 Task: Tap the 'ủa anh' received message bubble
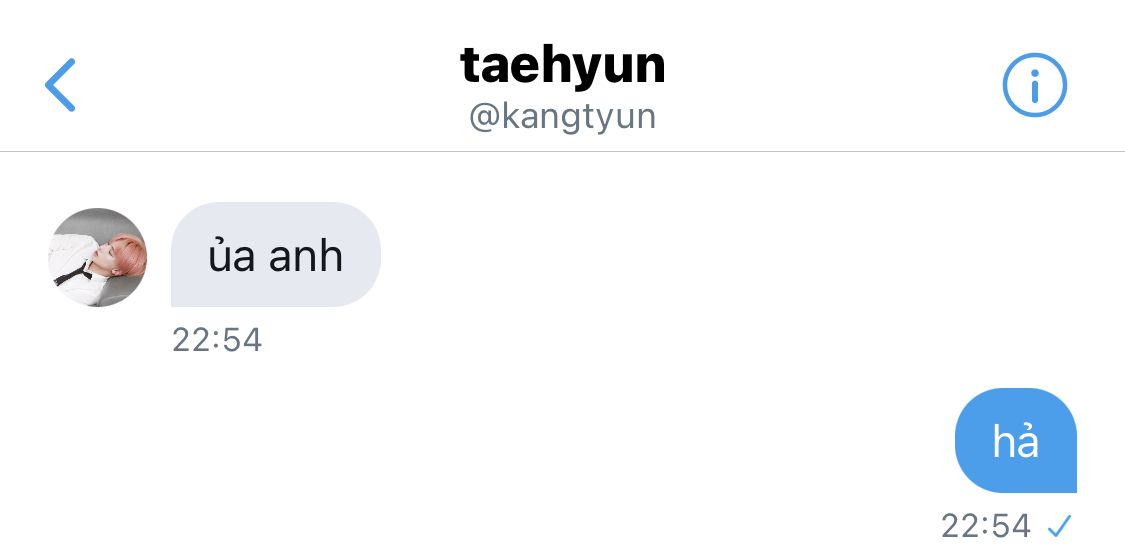pyautogui.click(x=276, y=255)
